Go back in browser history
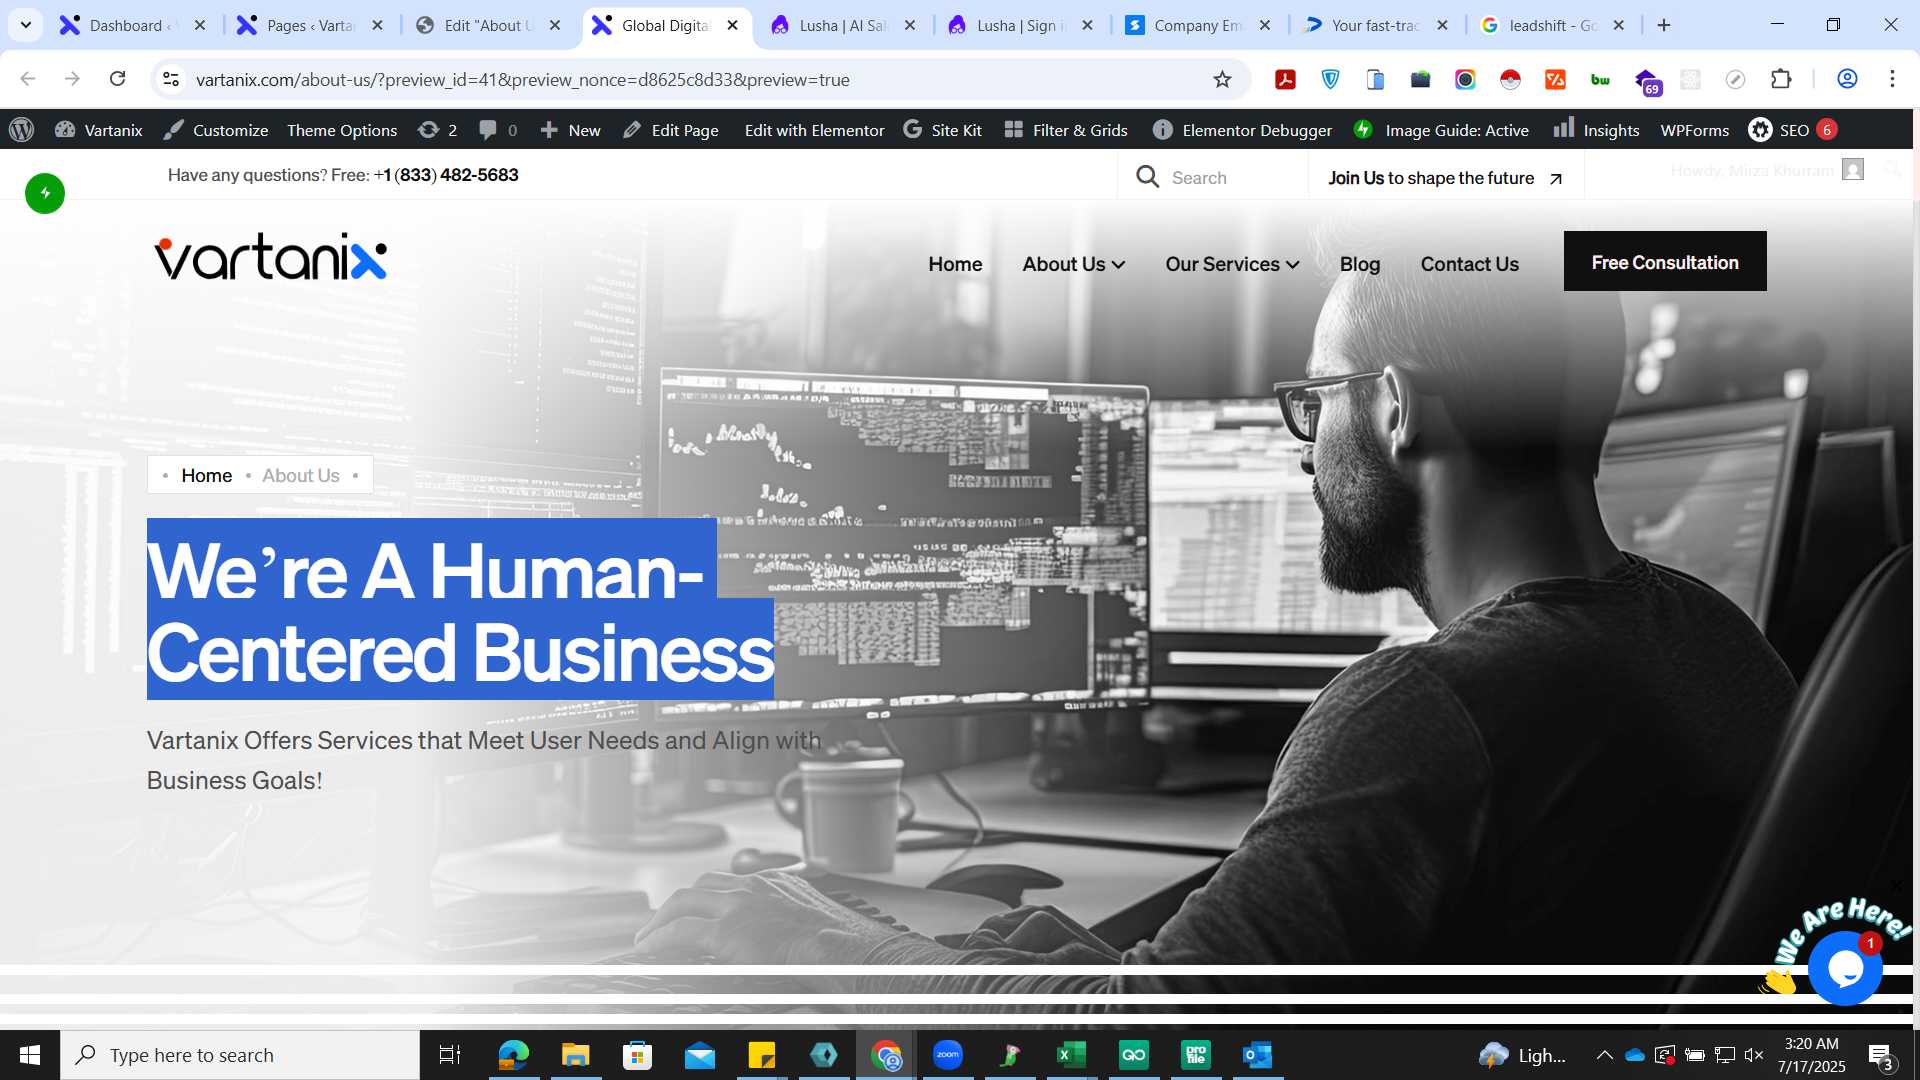 coord(28,79)
